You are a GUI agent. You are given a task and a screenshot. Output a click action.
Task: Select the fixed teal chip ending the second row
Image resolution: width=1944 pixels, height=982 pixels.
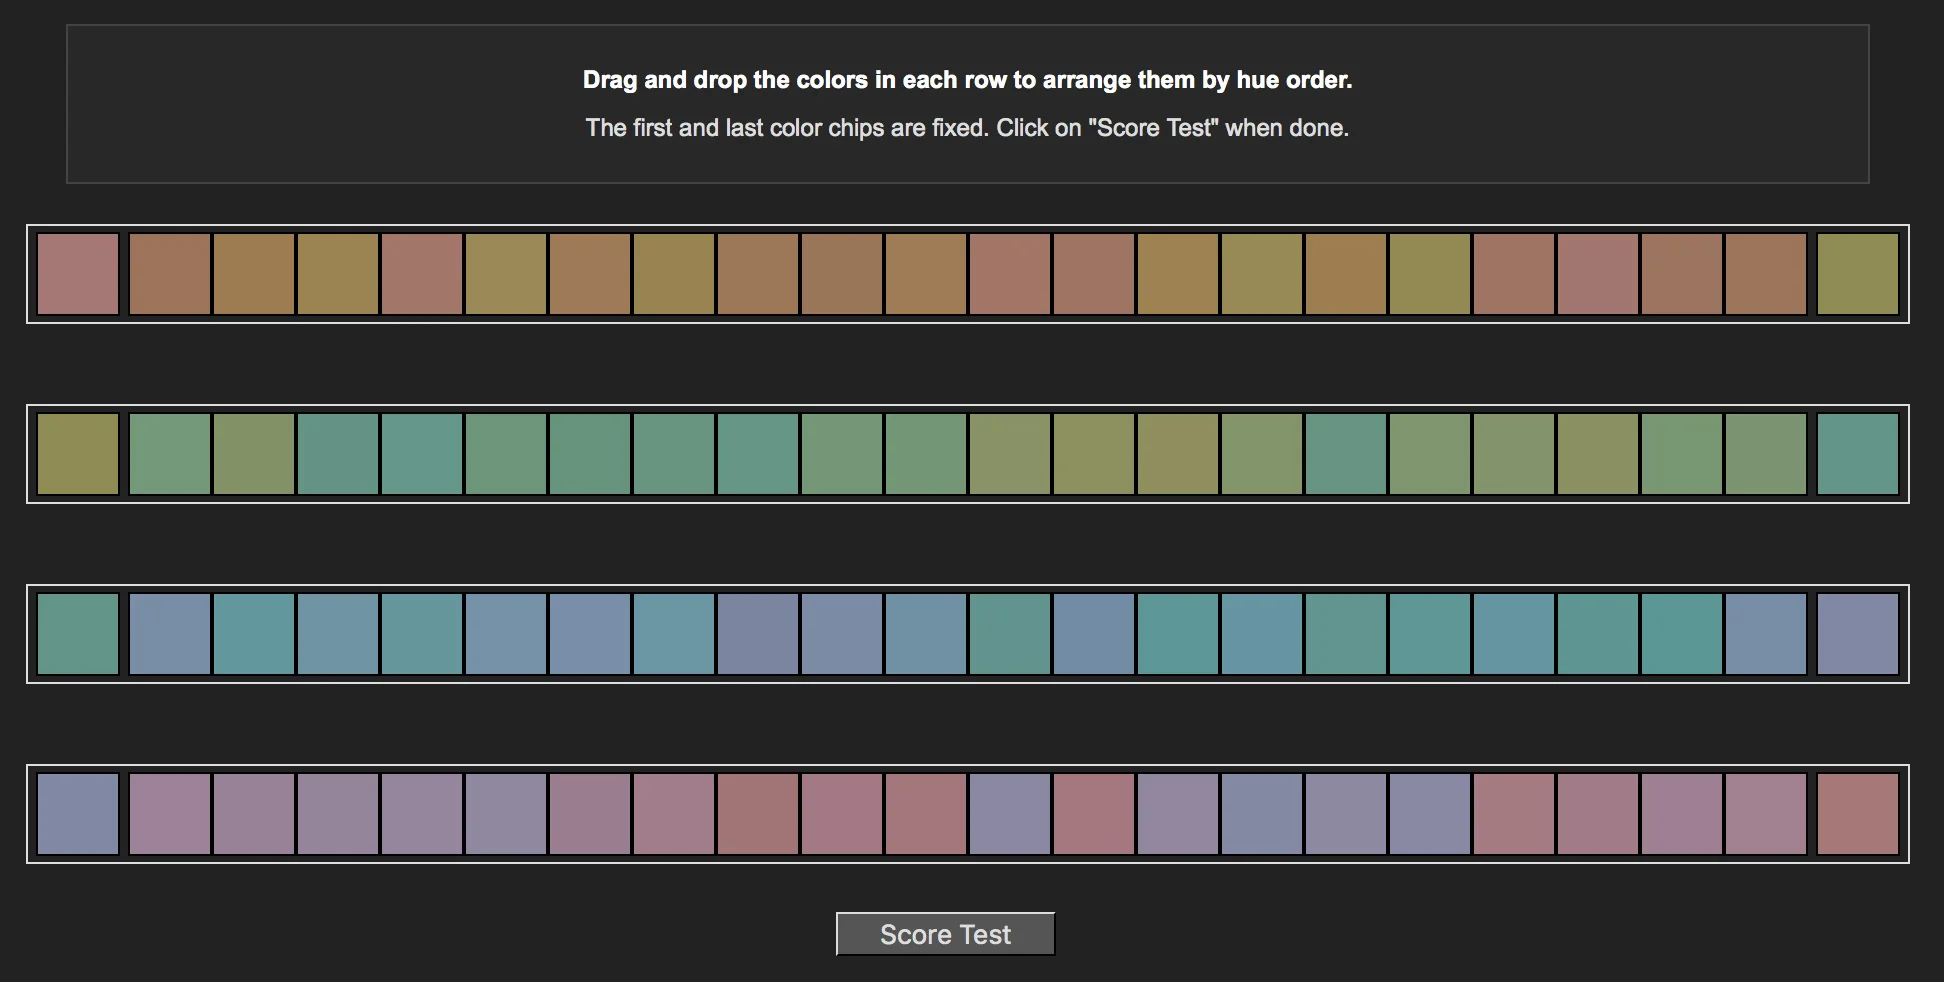1858,454
